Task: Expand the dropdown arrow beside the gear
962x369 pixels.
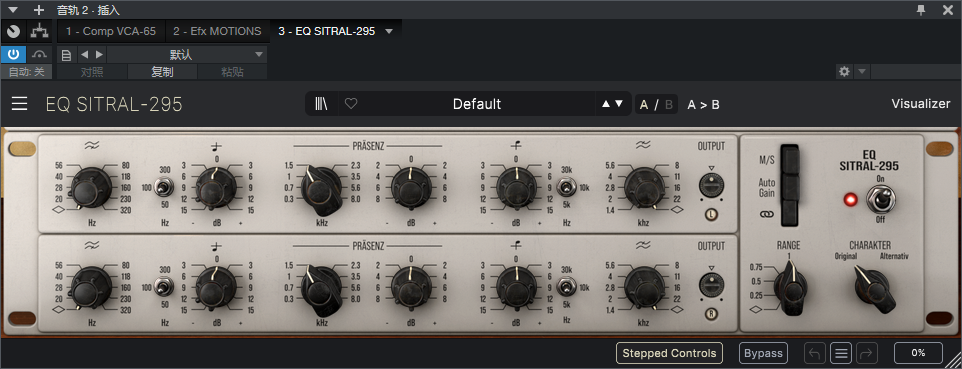Action: (862, 72)
